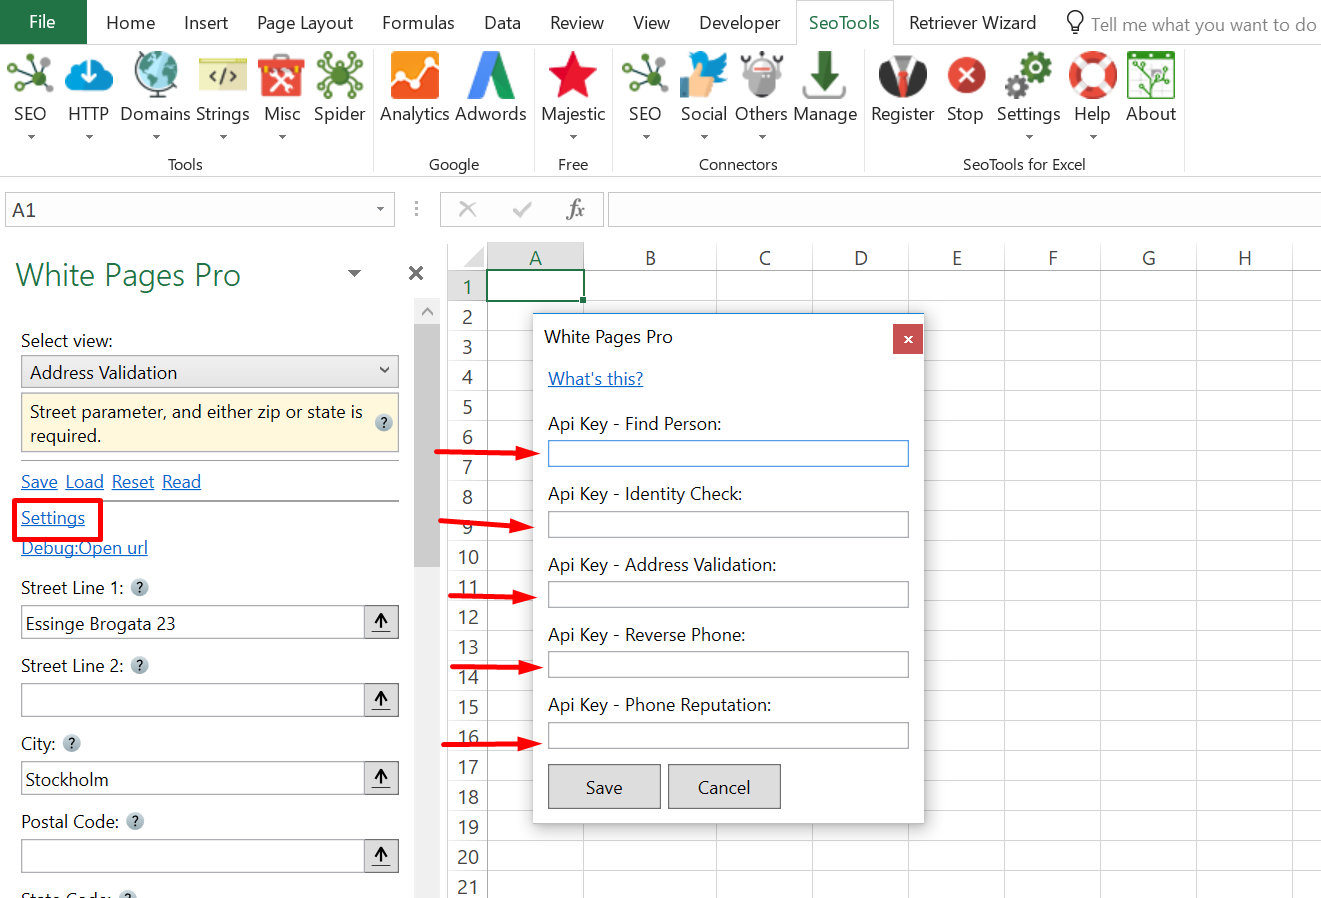Switch to the Developer tab
Screen dimensions: 1321x898
(739, 23)
